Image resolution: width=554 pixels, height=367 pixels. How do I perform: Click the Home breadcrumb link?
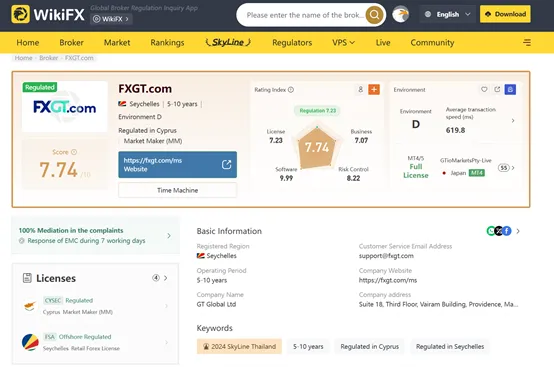[23, 58]
